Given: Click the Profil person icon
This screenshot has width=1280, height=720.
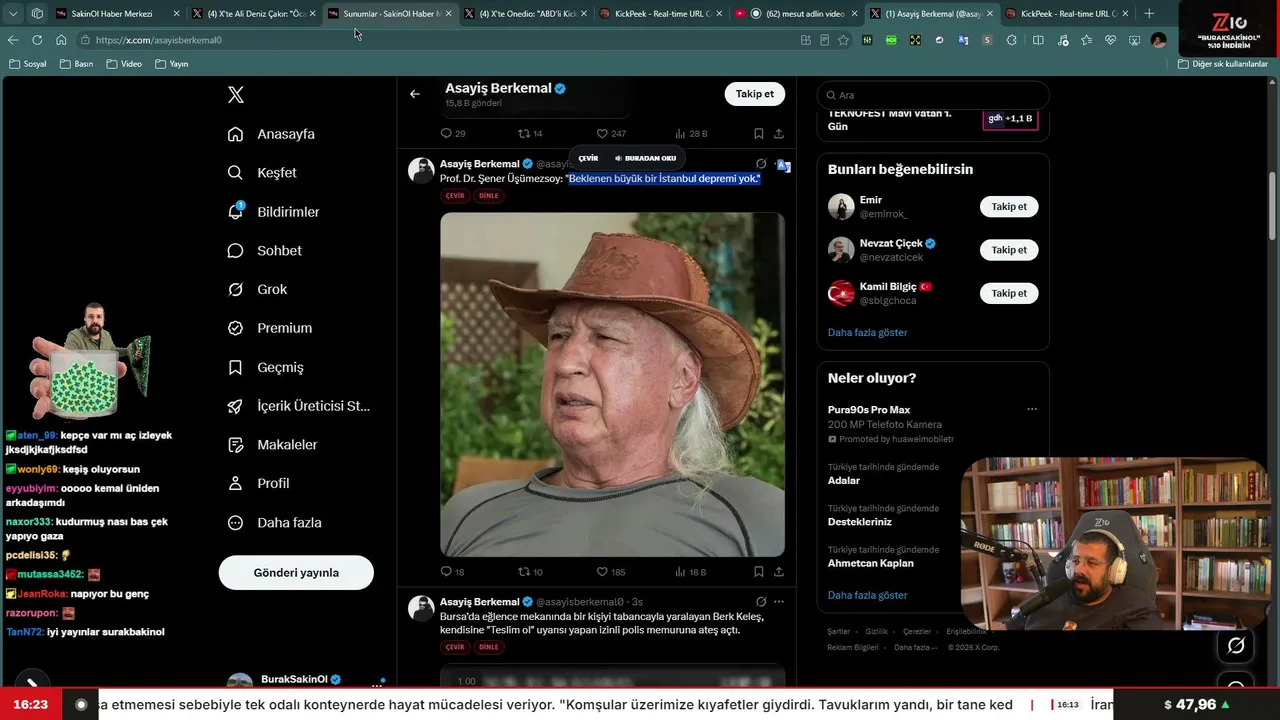Looking at the screenshot, I should [x=235, y=483].
